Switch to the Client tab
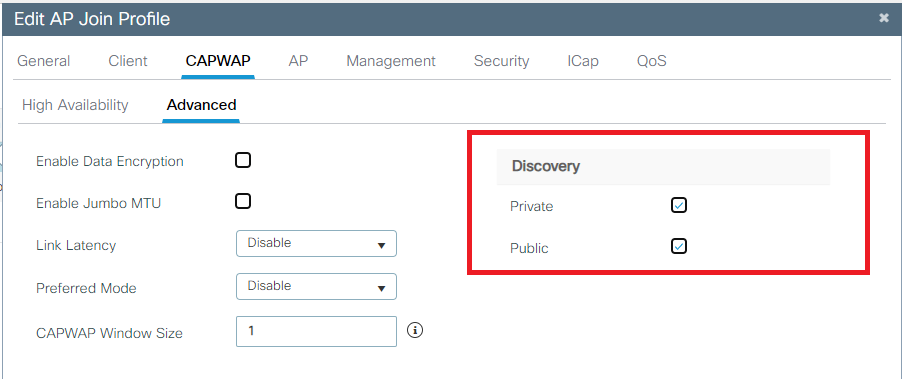The height and width of the screenshot is (379, 904). click(x=128, y=61)
